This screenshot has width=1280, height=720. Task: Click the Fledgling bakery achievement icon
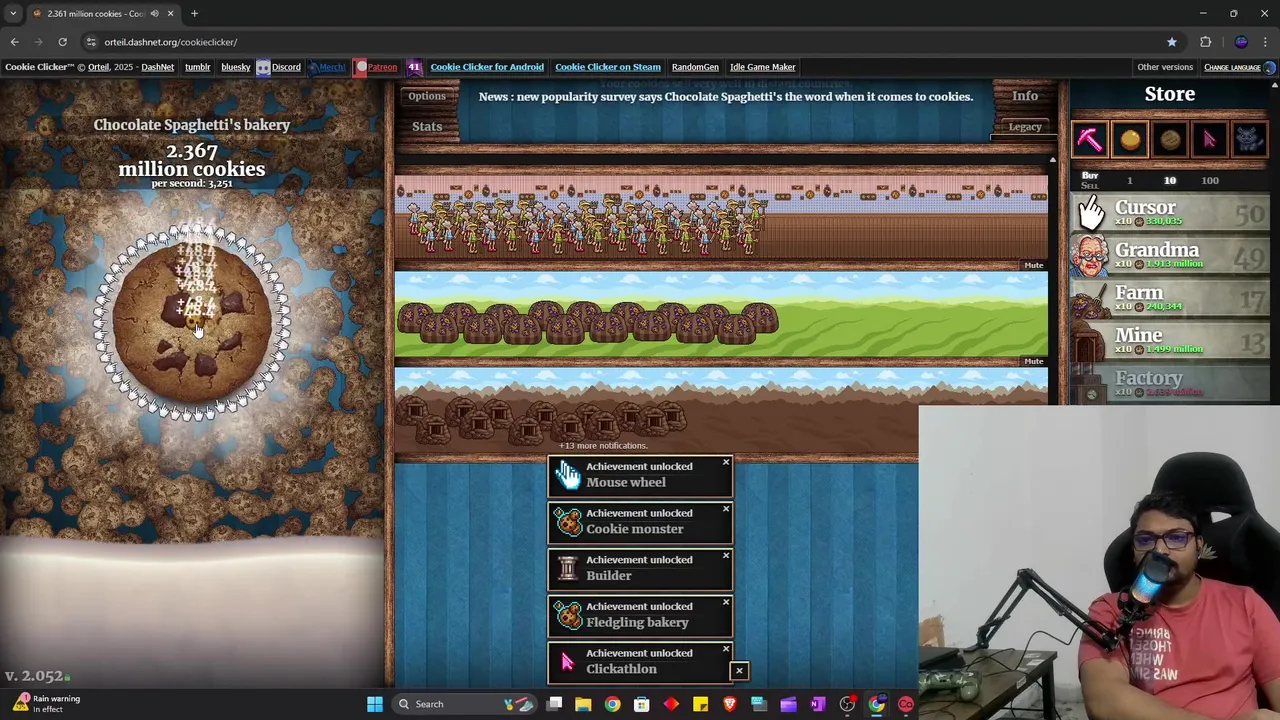(x=568, y=615)
